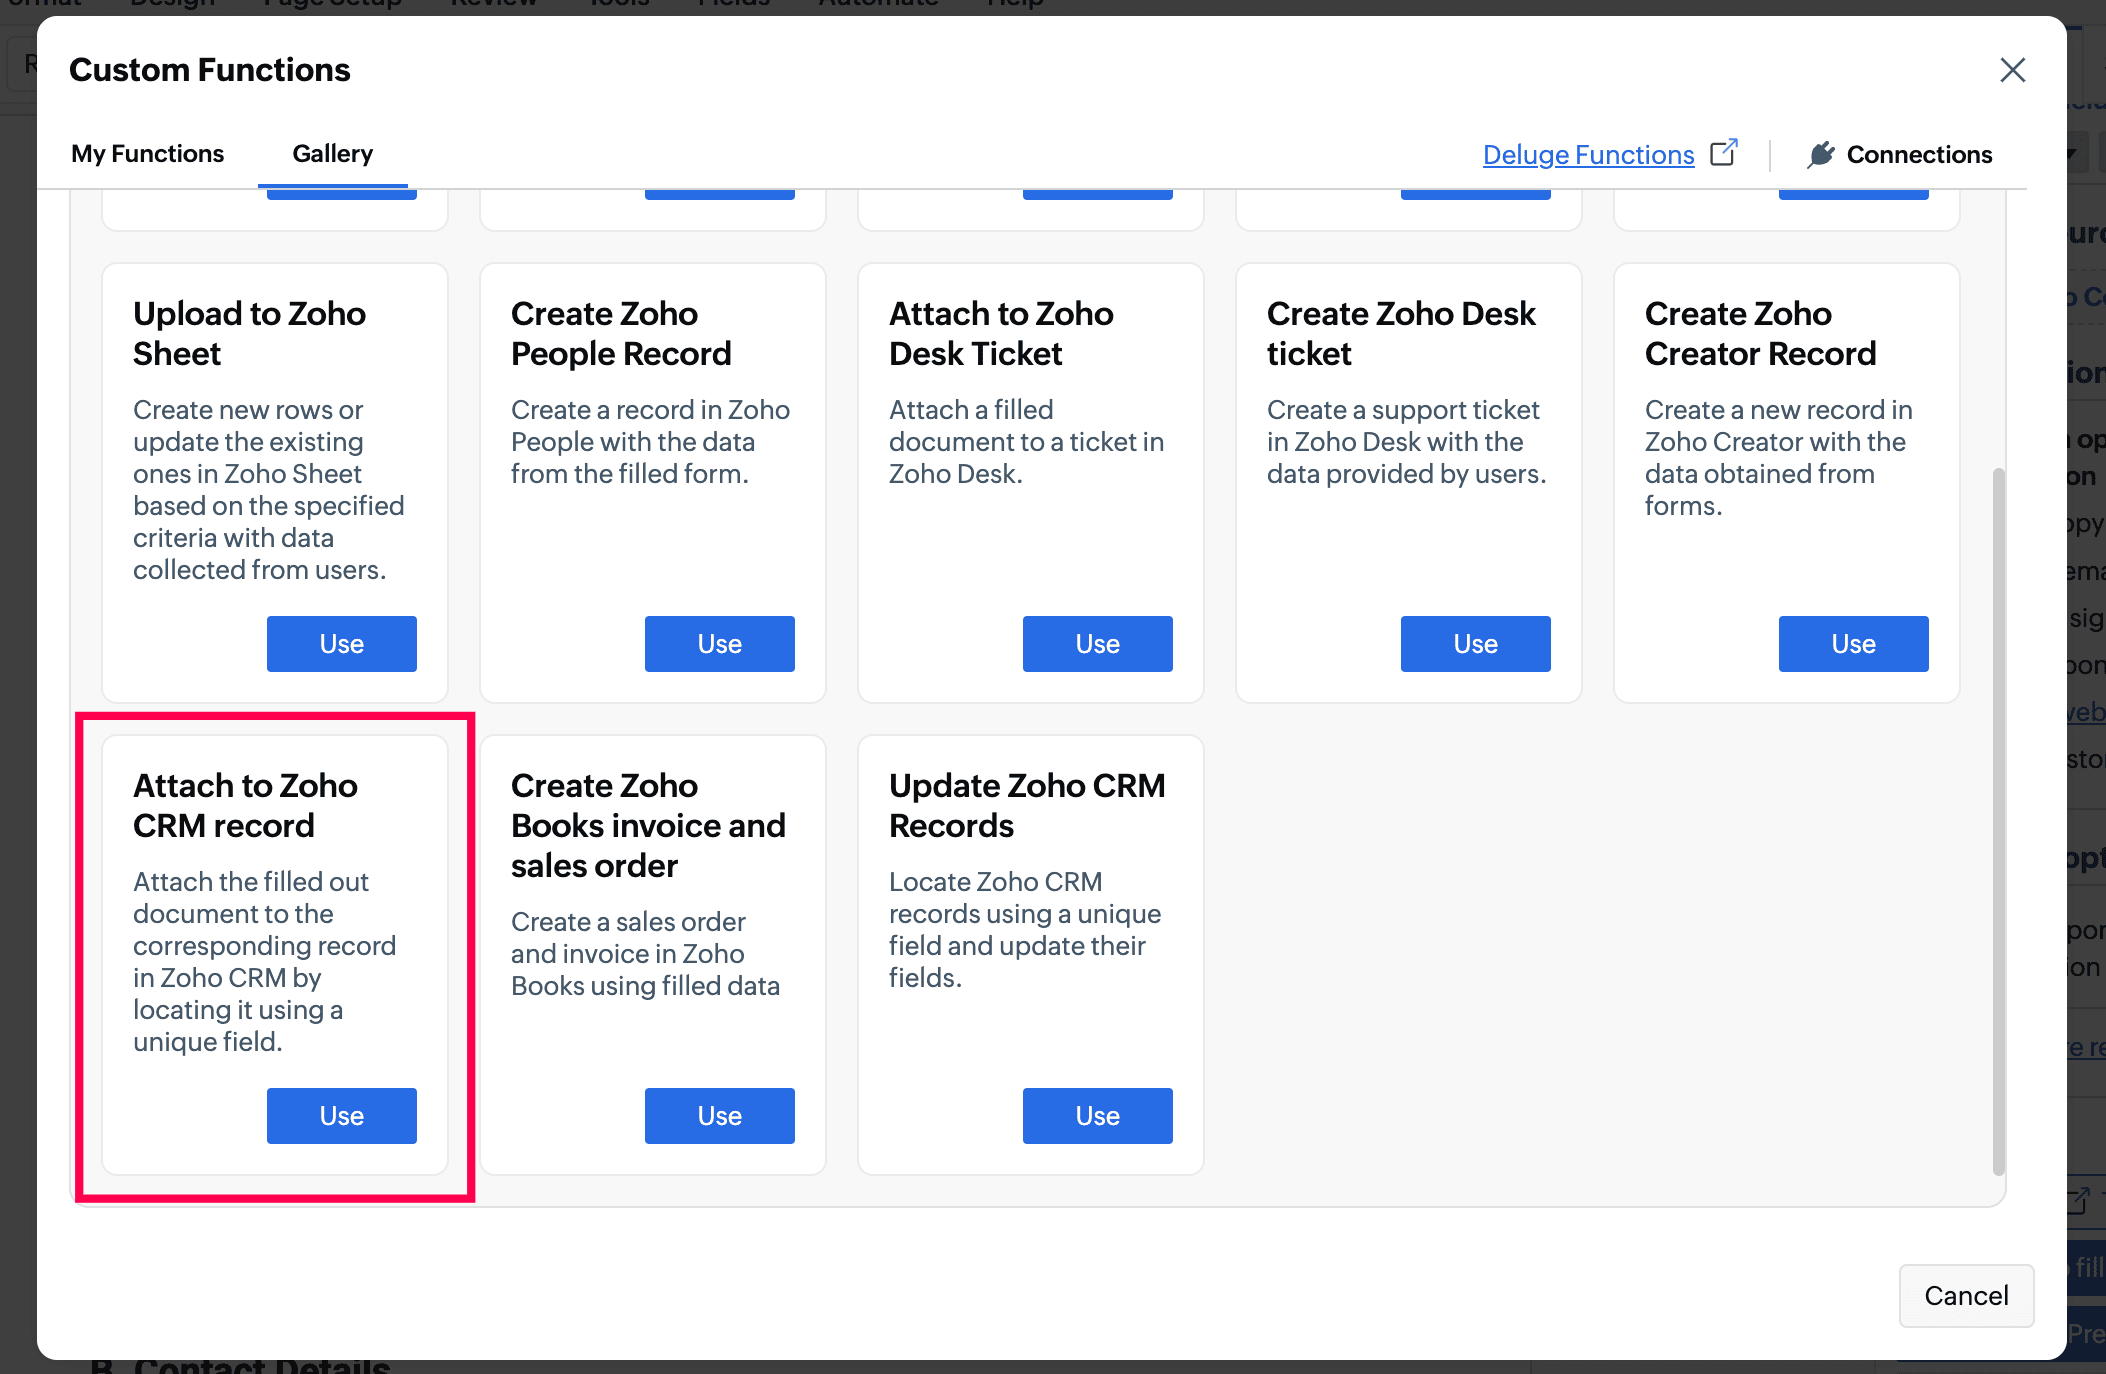Open the Deluge Functions link
The width and height of the screenshot is (2106, 1374).
(1588, 155)
